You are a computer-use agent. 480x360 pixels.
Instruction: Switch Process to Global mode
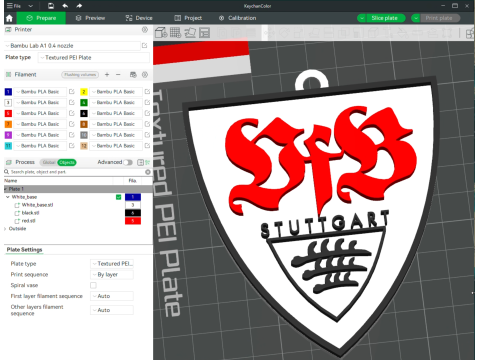(x=49, y=162)
